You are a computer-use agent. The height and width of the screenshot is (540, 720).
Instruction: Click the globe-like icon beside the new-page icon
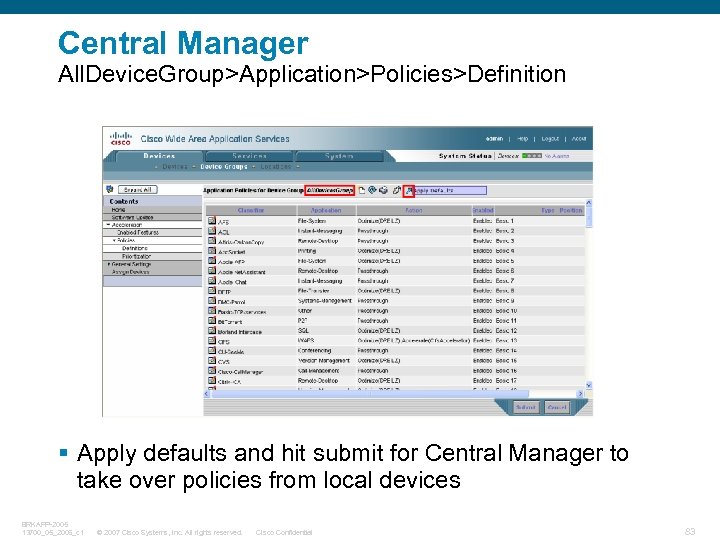[372, 190]
